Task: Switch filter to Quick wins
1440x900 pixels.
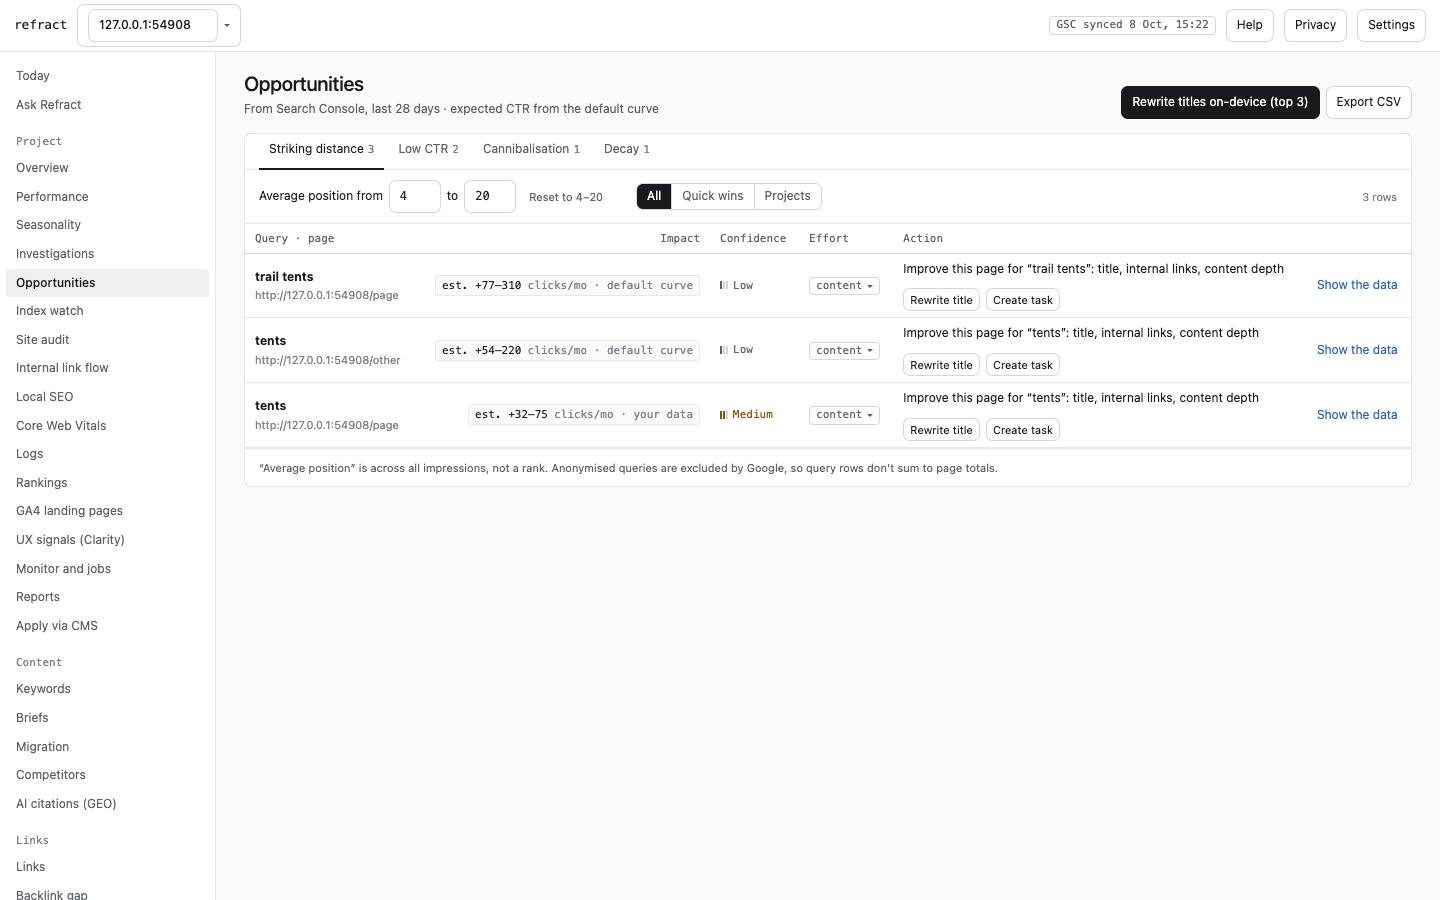Action: [x=712, y=196]
